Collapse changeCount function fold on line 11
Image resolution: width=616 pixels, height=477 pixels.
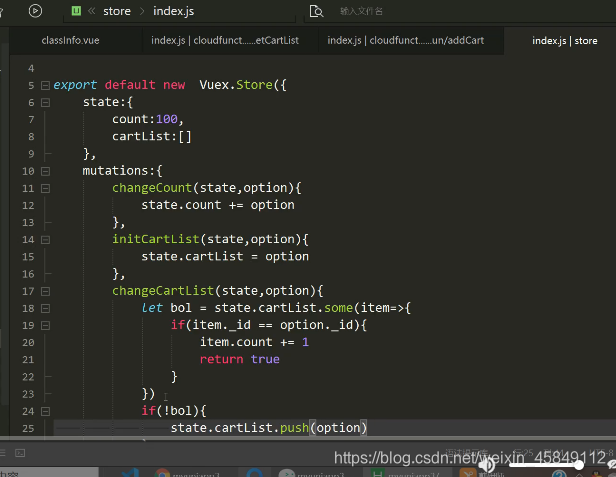tap(46, 189)
